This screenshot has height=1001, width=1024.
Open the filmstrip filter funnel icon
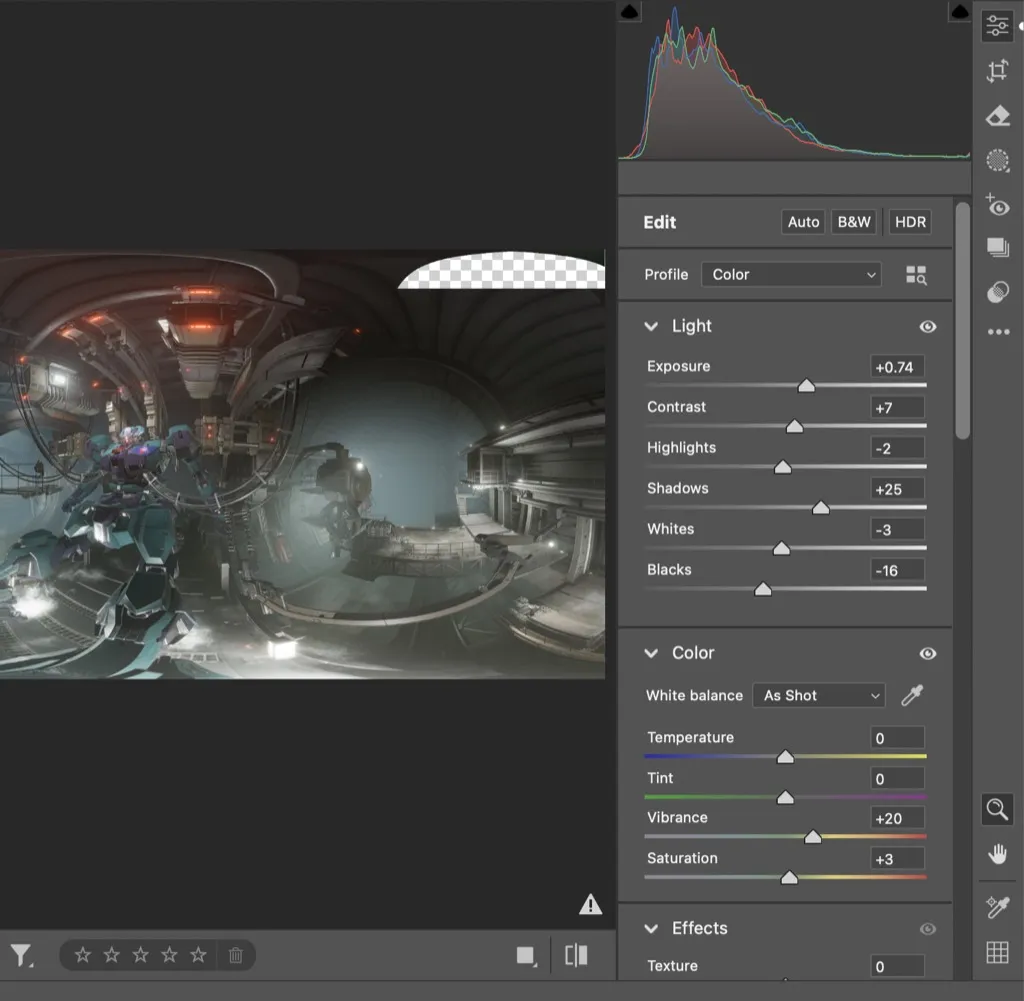tap(21, 956)
